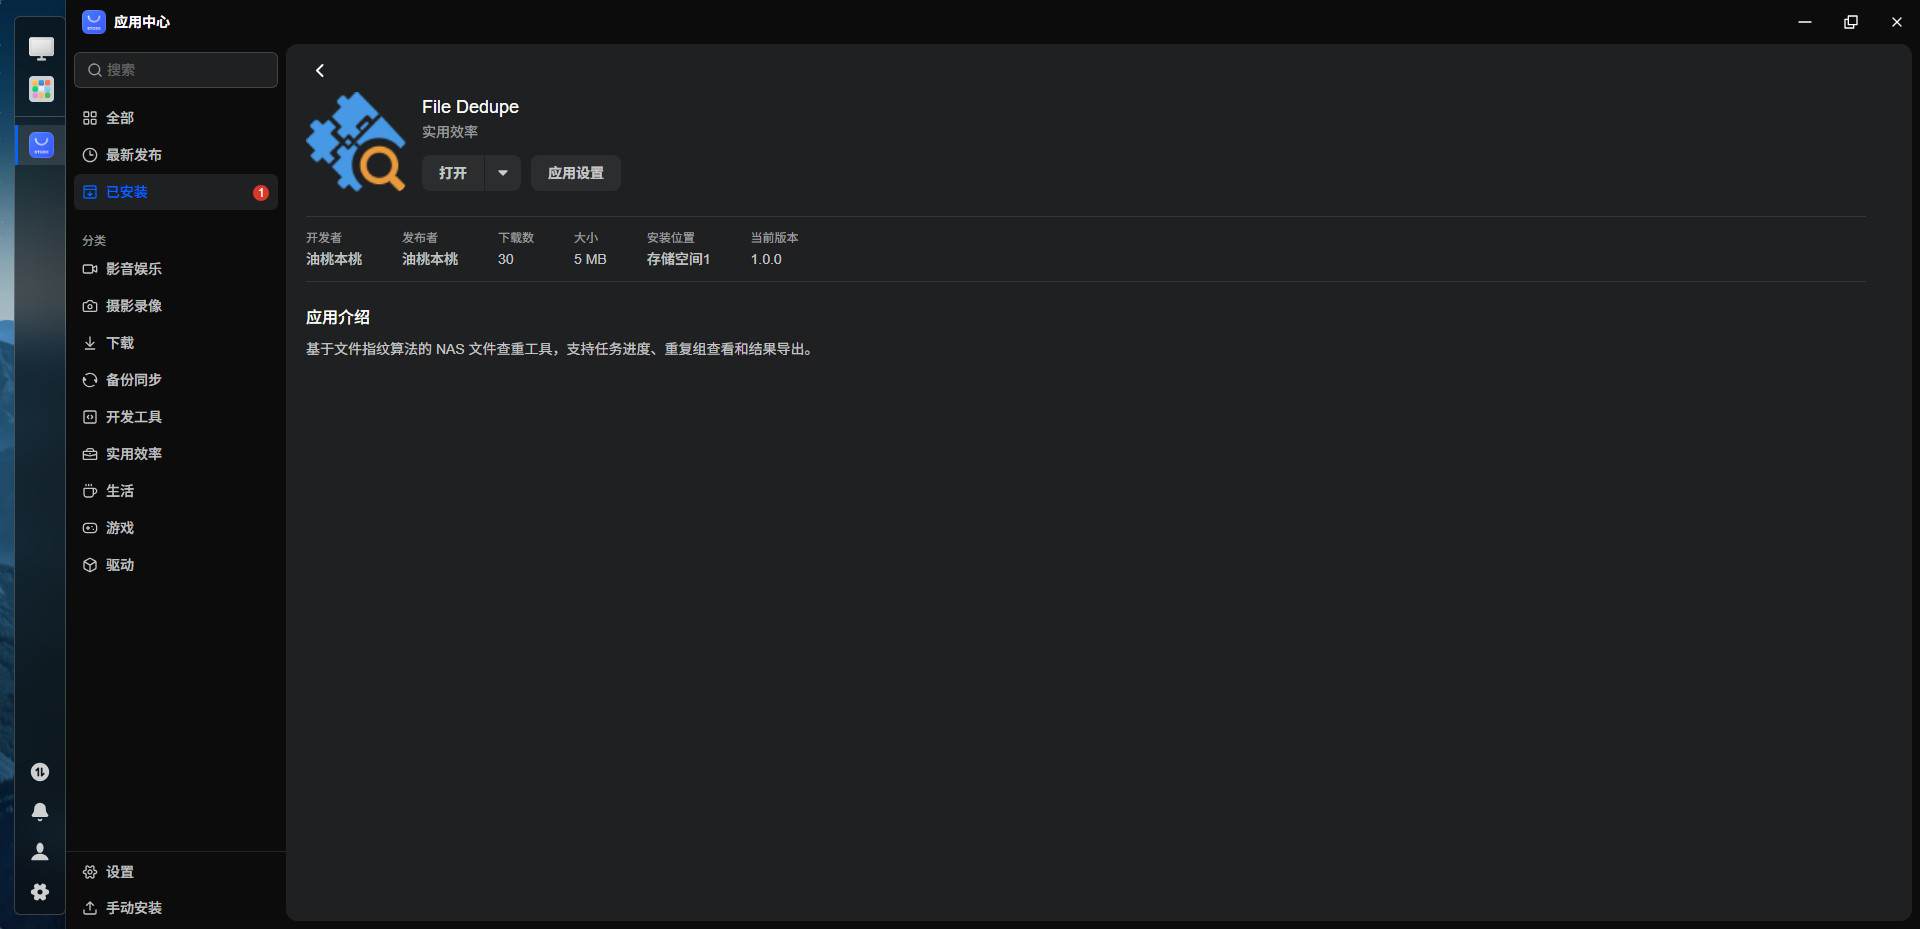Open the system settings gear in dock
This screenshot has height=929, width=1920.
point(40,892)
